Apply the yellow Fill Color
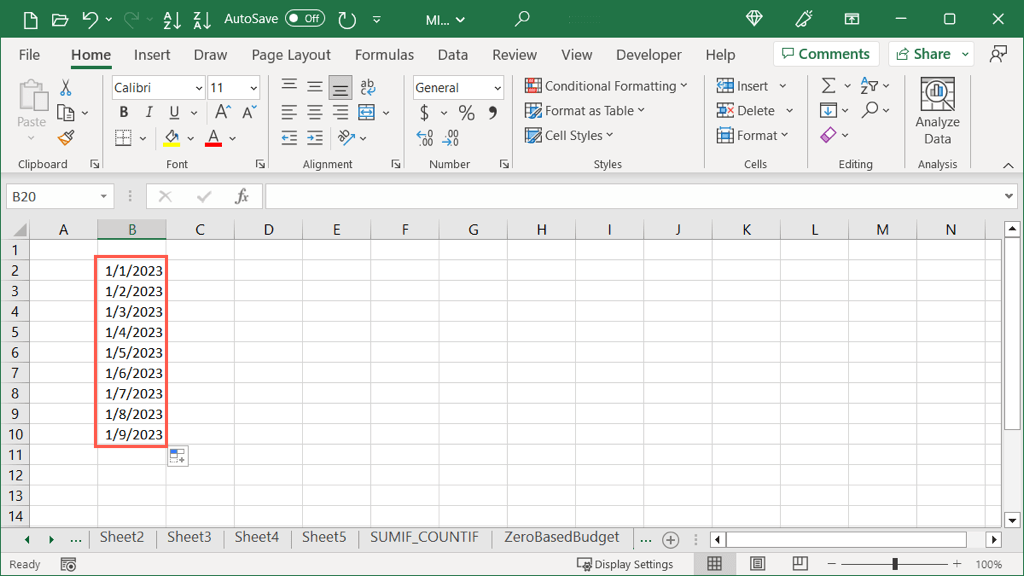This screenshot has height=576, width=1024. (x=172, y=138)
